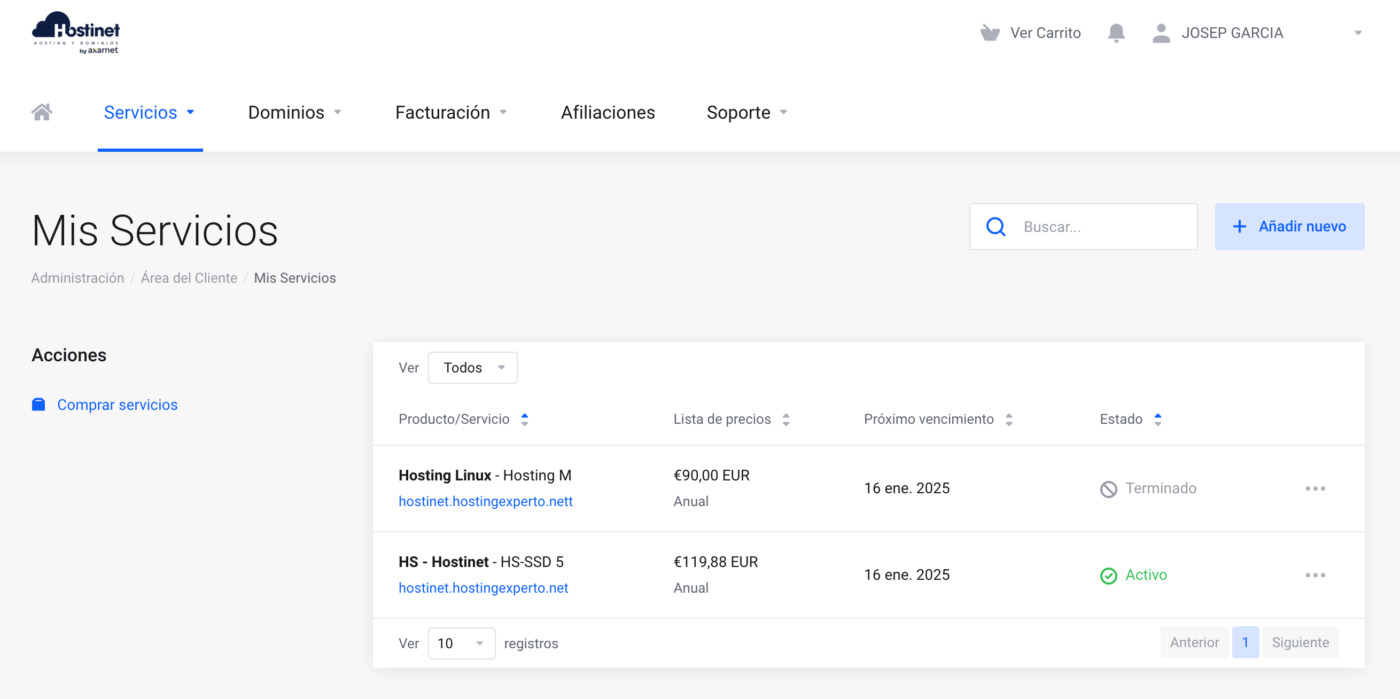Screen dimensions: 1400x699
Task: Click the Próximo vencimiento column header
Action: (929, 420)
